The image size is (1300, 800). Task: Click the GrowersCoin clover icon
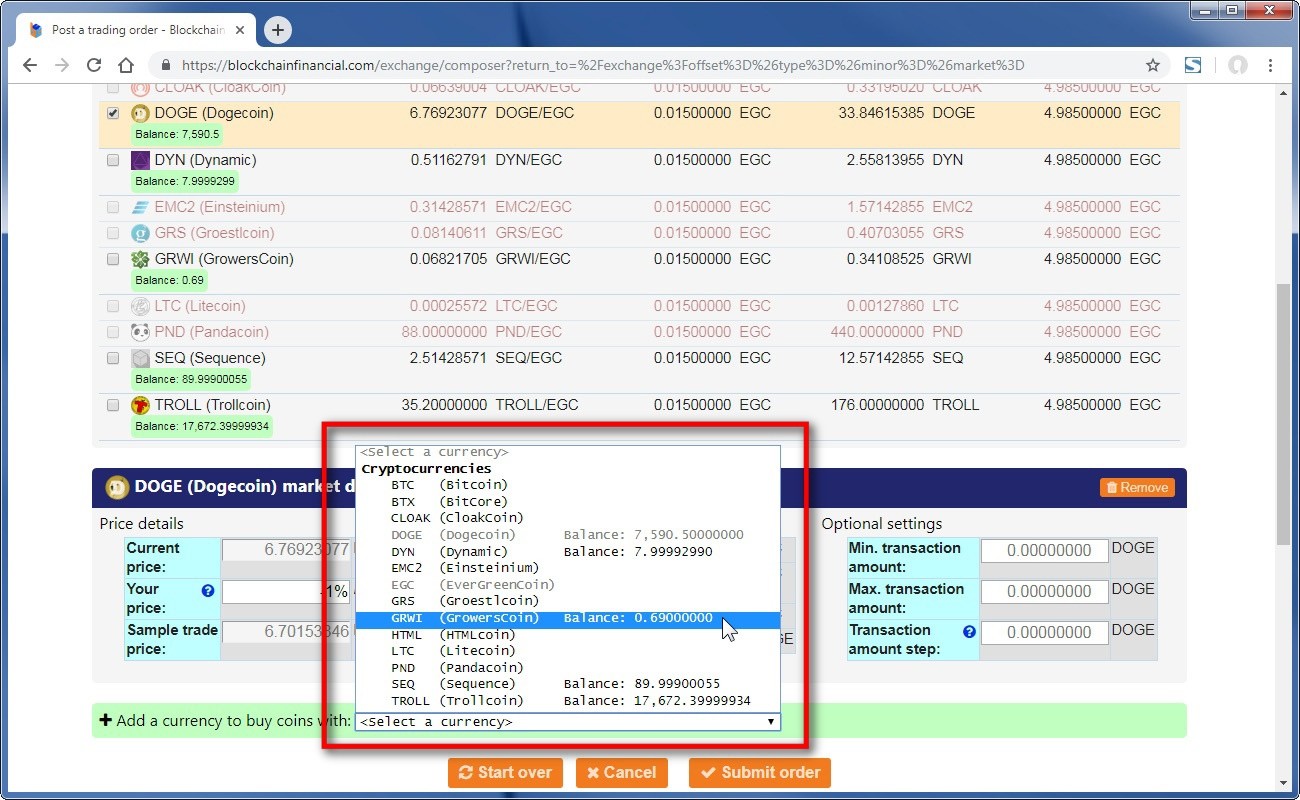[141, 259]
